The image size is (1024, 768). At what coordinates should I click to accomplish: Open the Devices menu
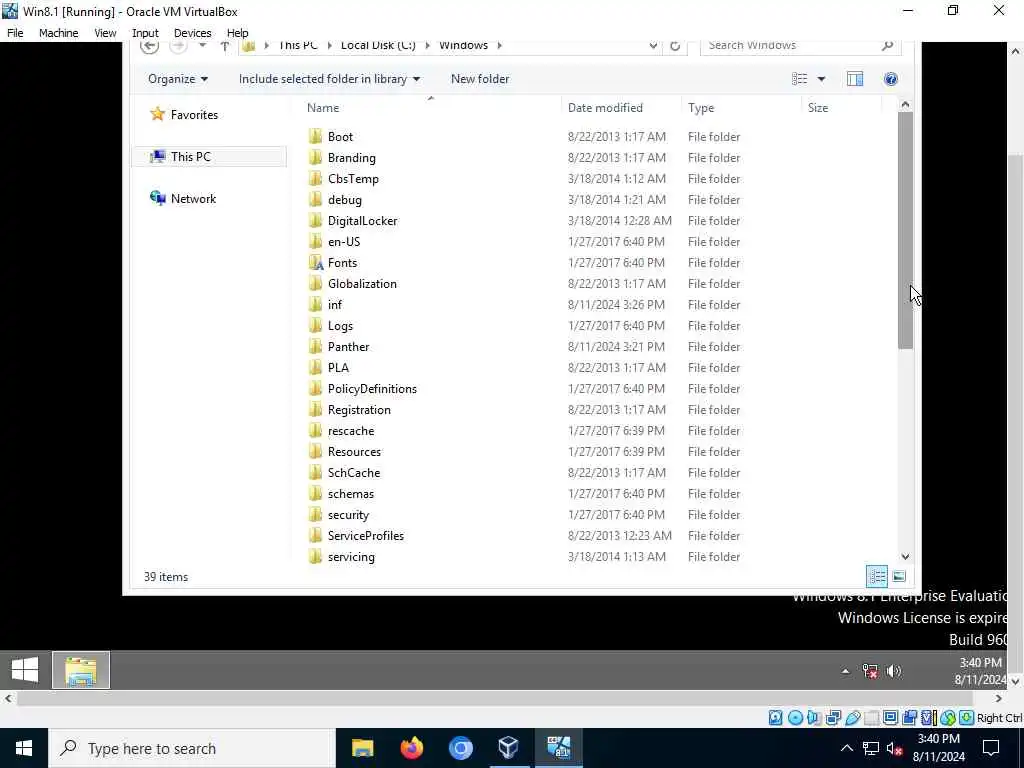click(x=192, y=33)
